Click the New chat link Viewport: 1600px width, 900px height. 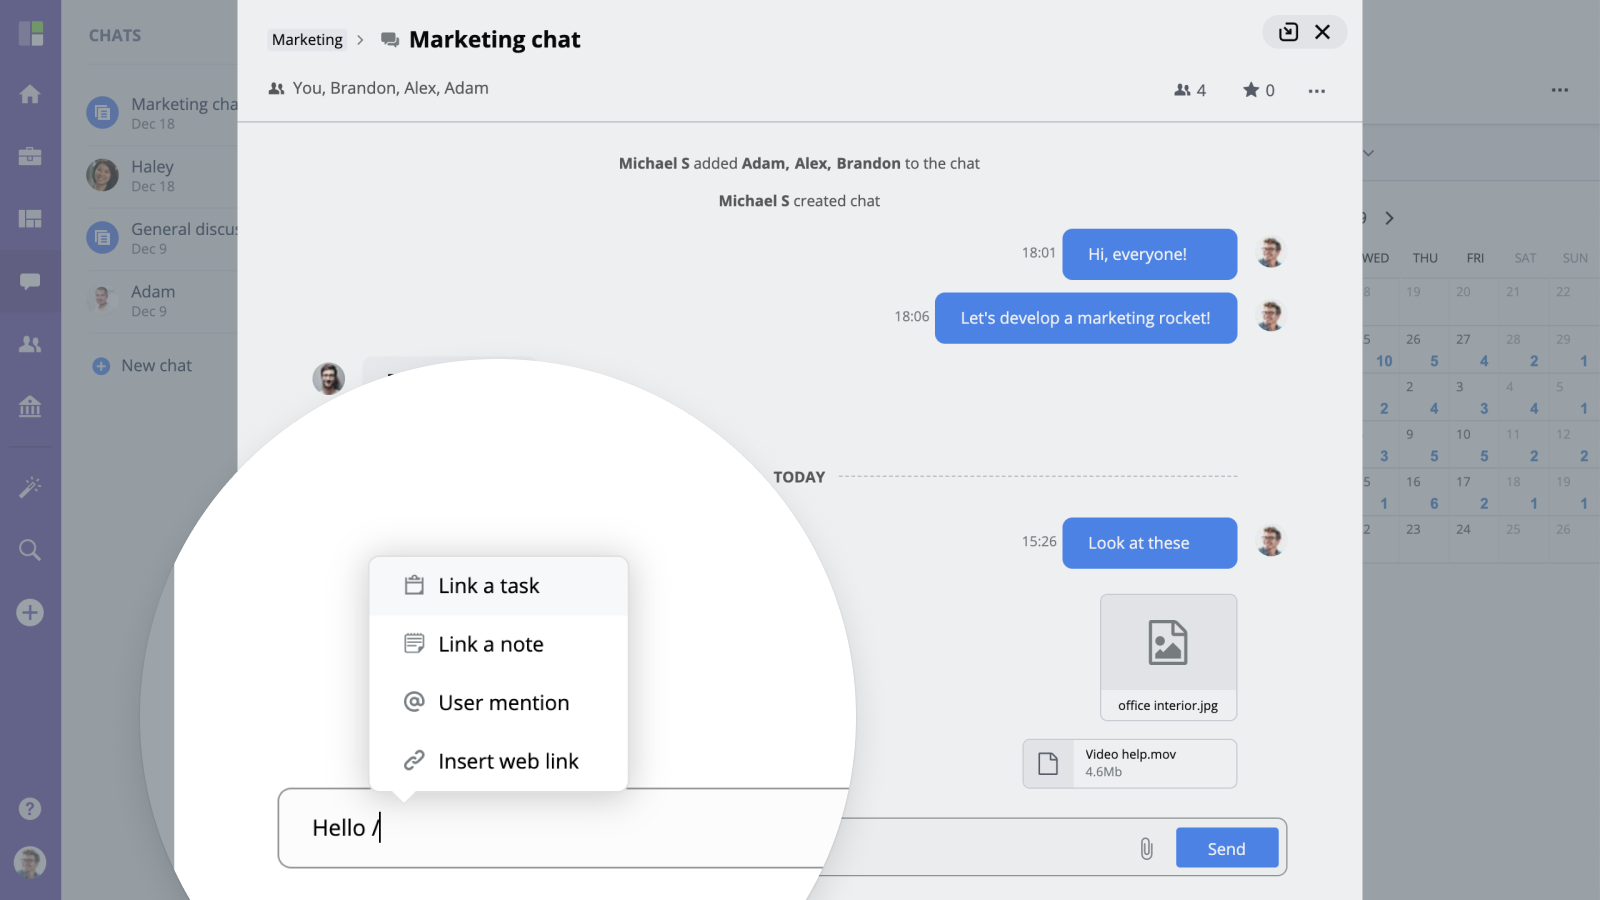point(142,366)
